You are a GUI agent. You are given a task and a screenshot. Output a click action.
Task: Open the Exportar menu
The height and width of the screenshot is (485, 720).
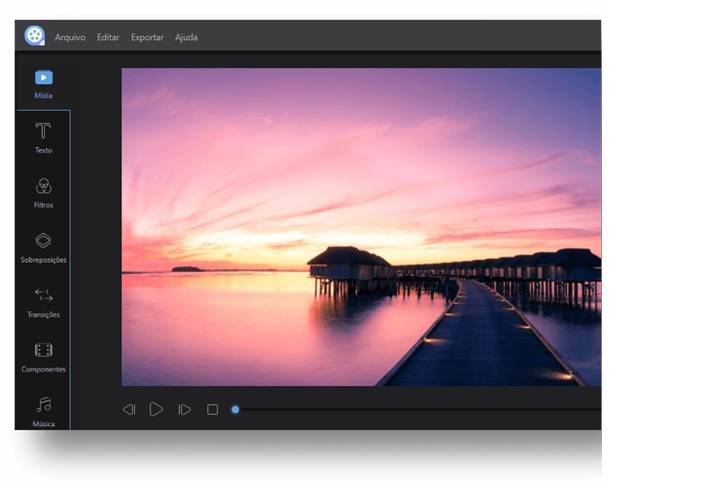147,37
